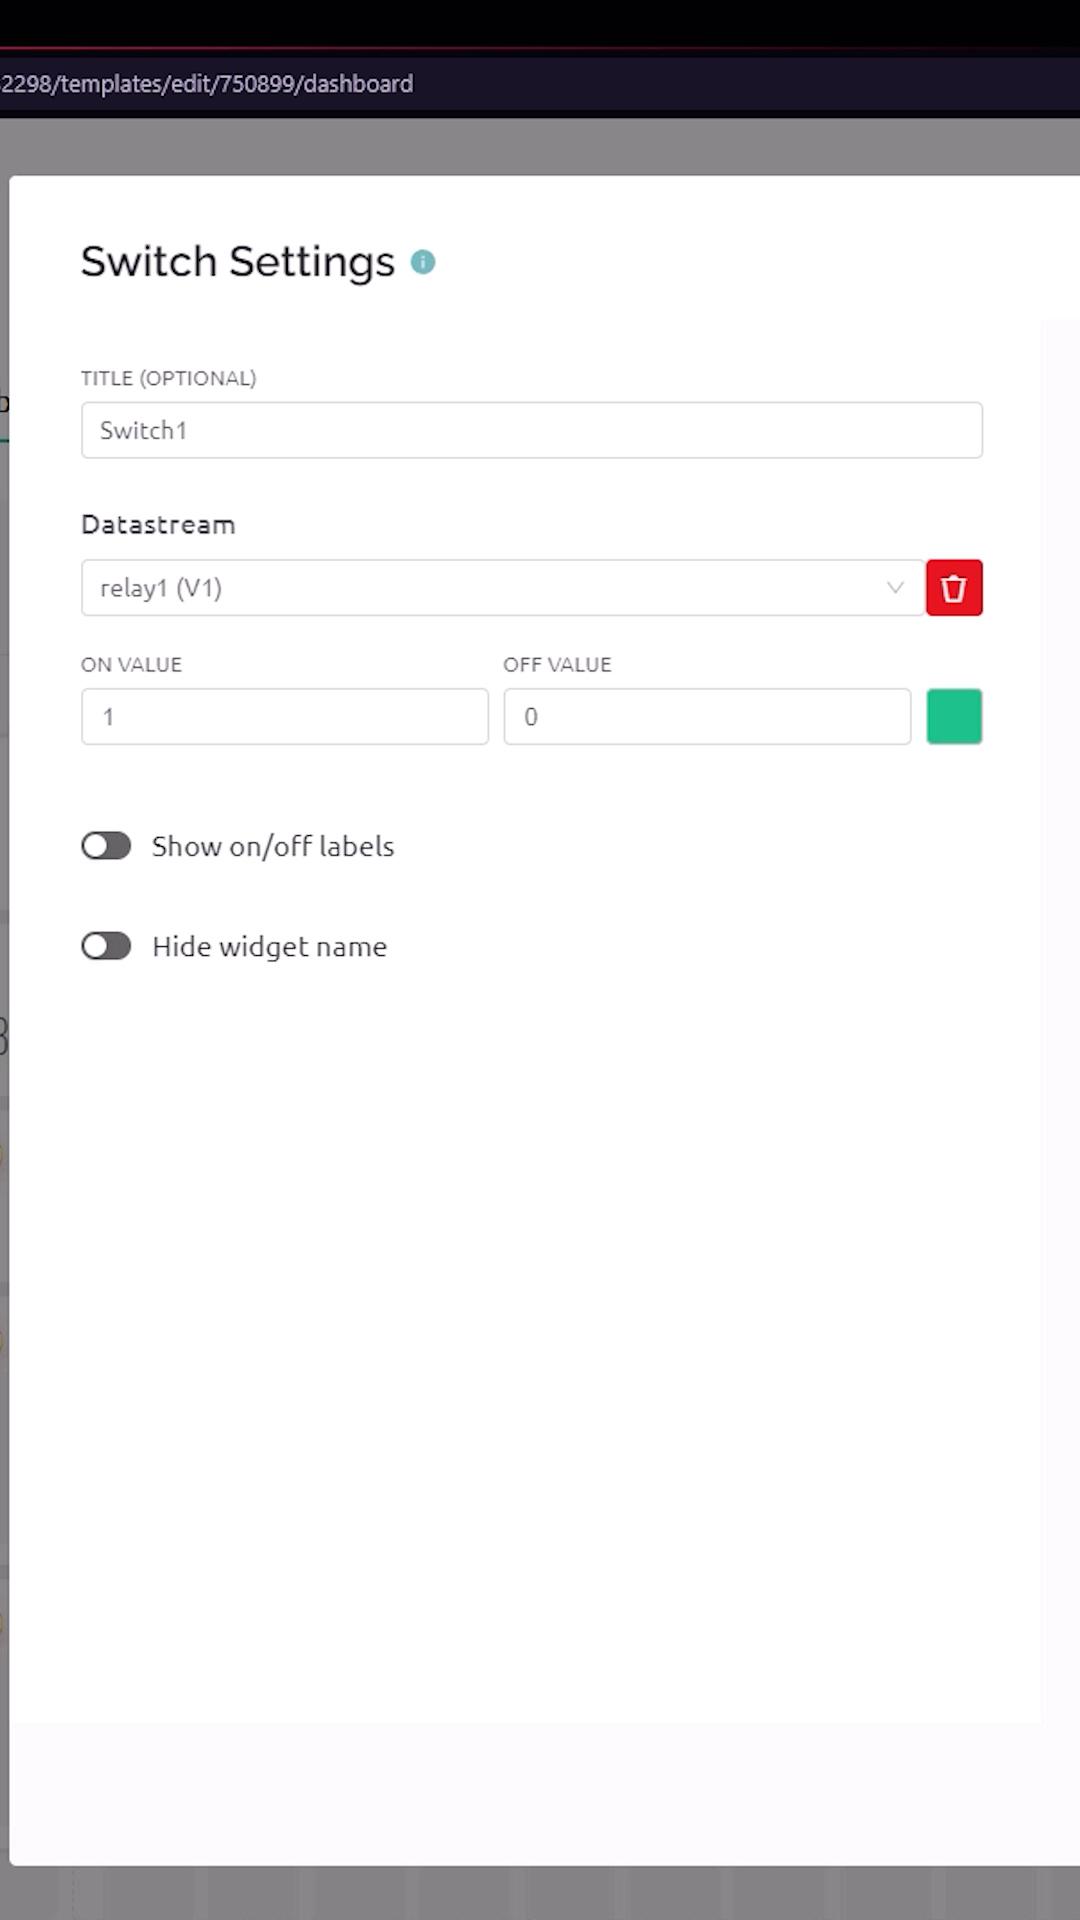Pick the green switch color swatch
Image resolution: width=1080 pixels, height=1920 pixels.
click(x=954, y=716)
